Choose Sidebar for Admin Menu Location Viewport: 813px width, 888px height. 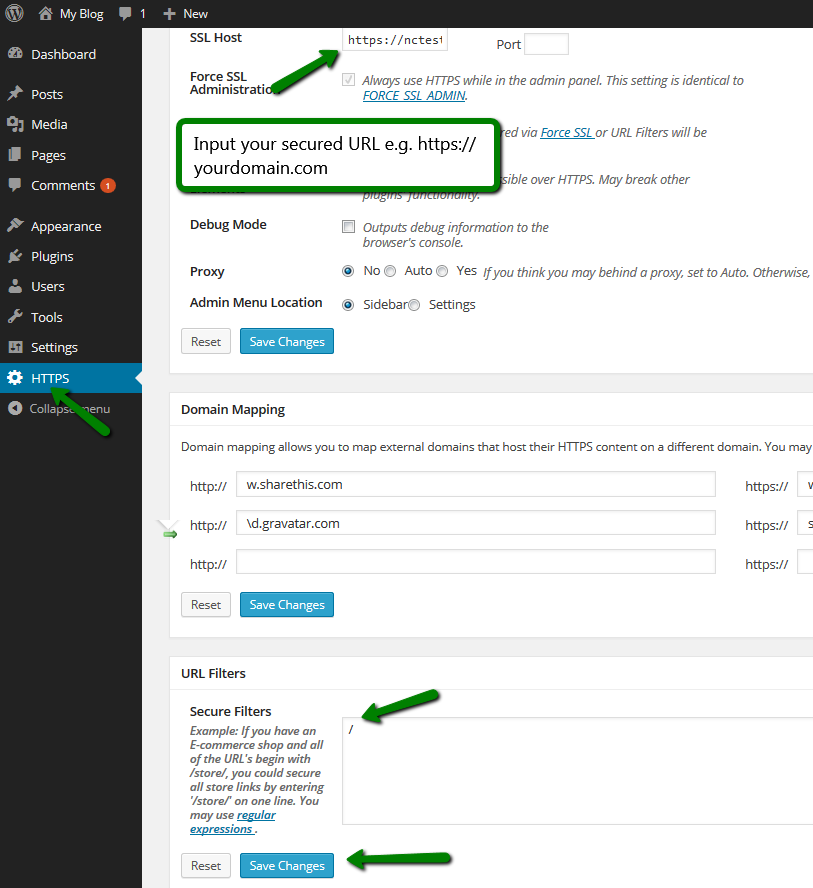tap(348, 305)
